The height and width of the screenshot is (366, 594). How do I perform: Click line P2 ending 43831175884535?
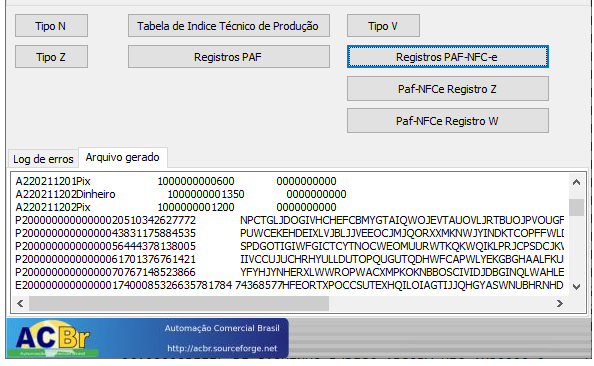coord(290,233)
